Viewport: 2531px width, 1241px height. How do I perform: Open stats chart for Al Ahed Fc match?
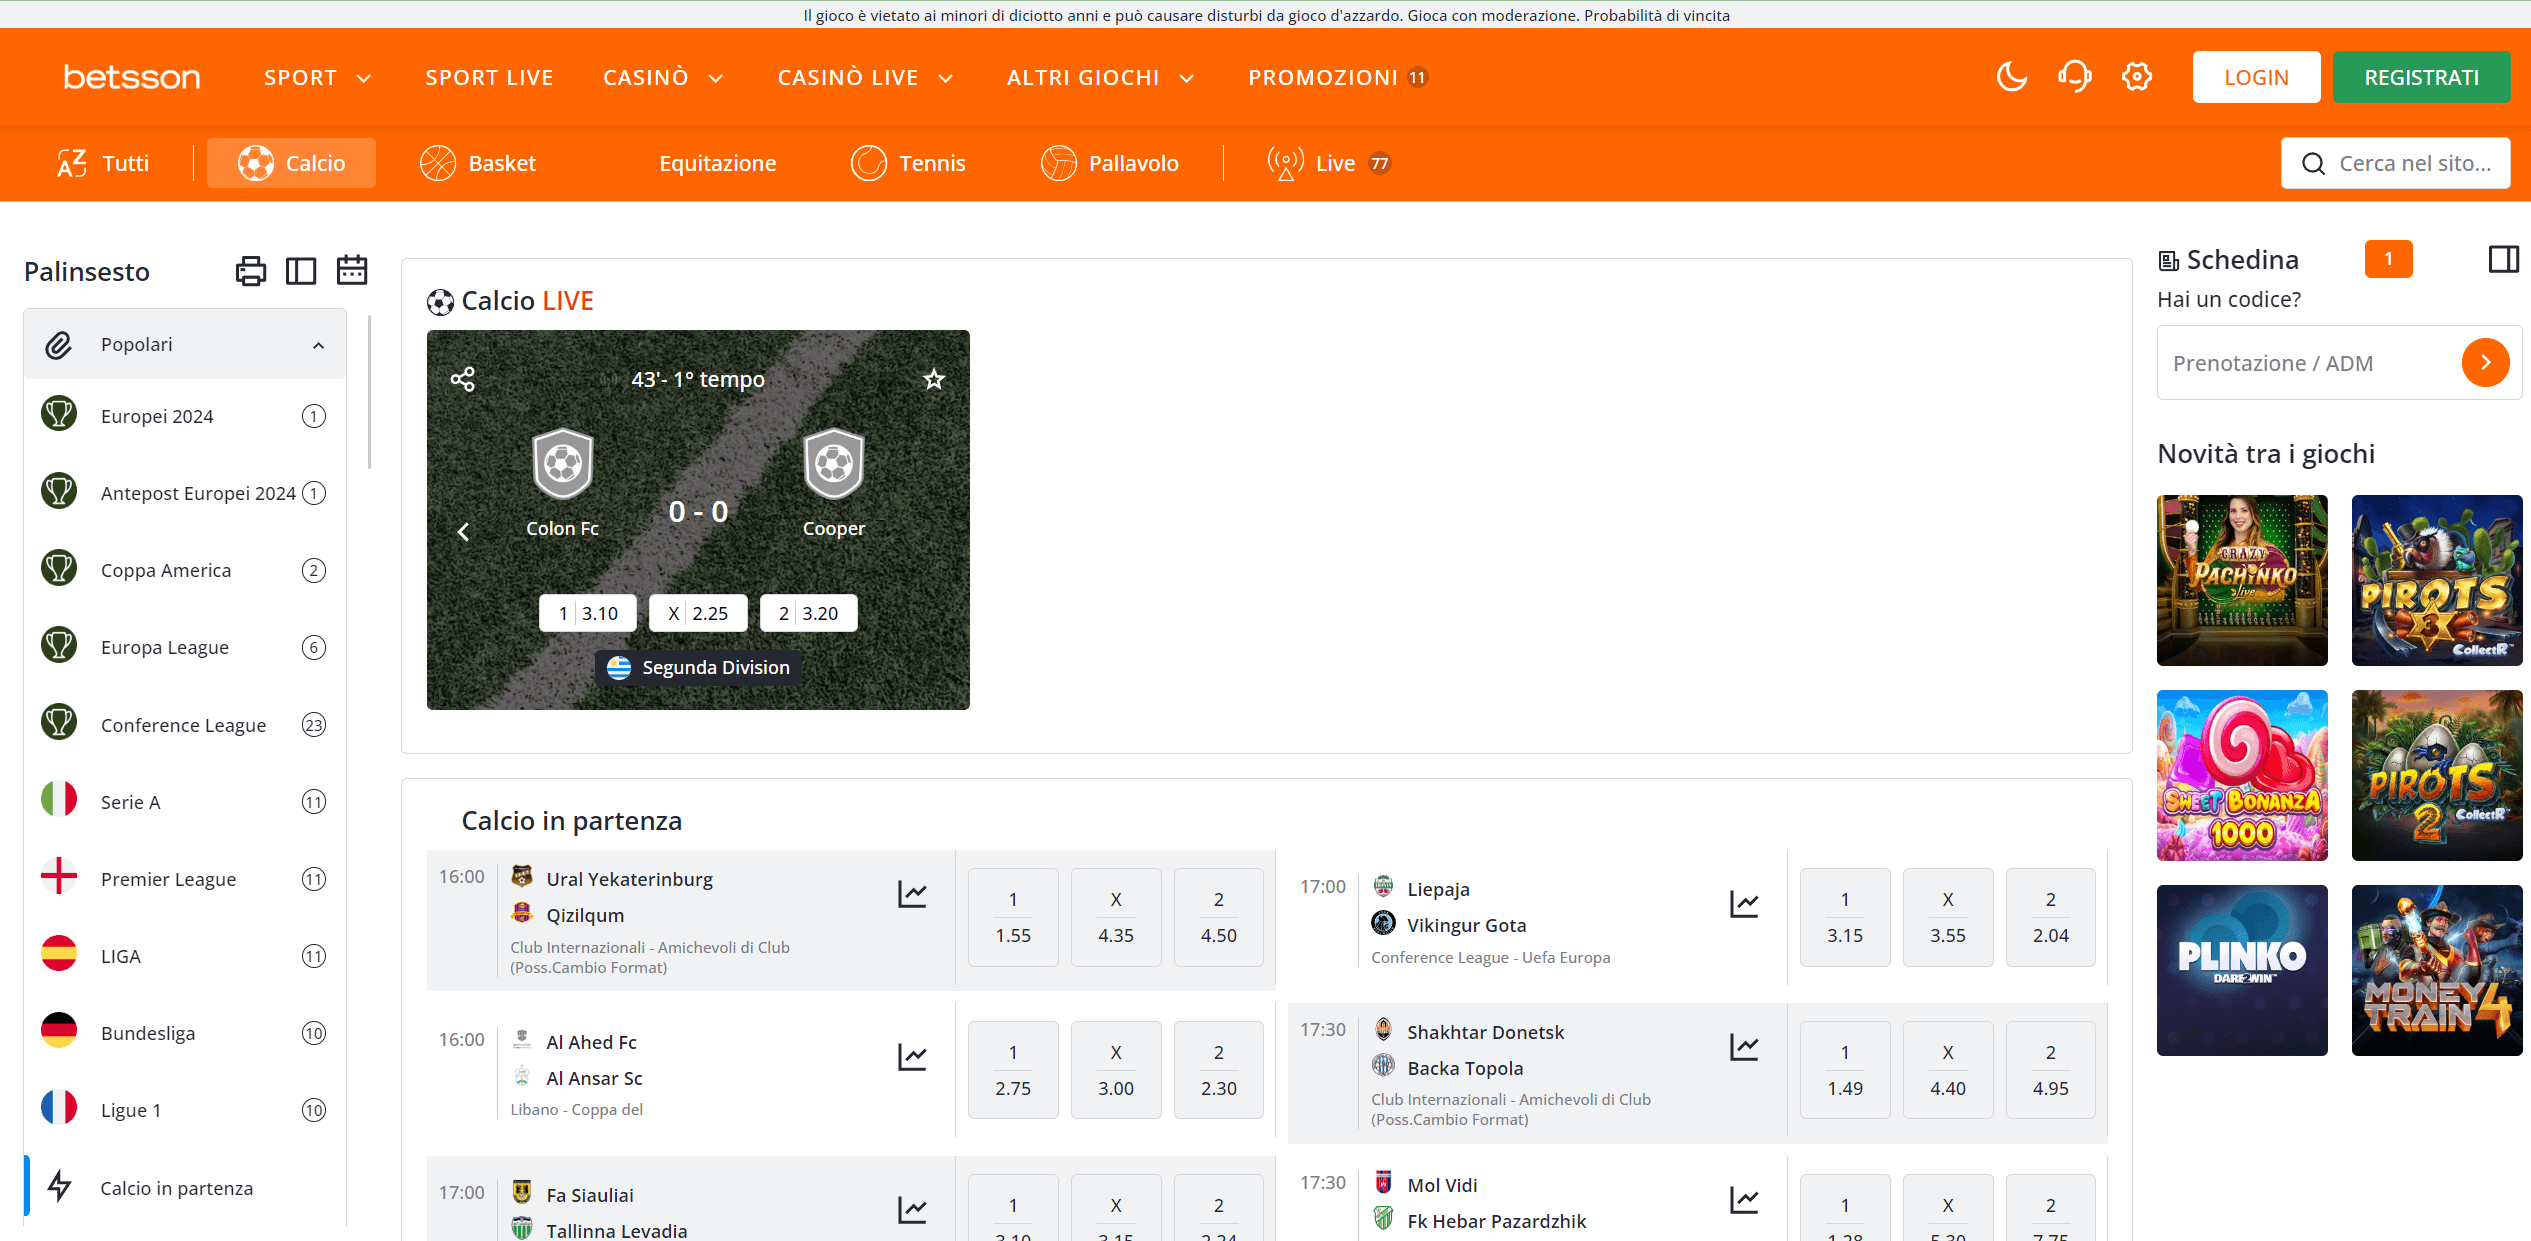point(912,1057)
